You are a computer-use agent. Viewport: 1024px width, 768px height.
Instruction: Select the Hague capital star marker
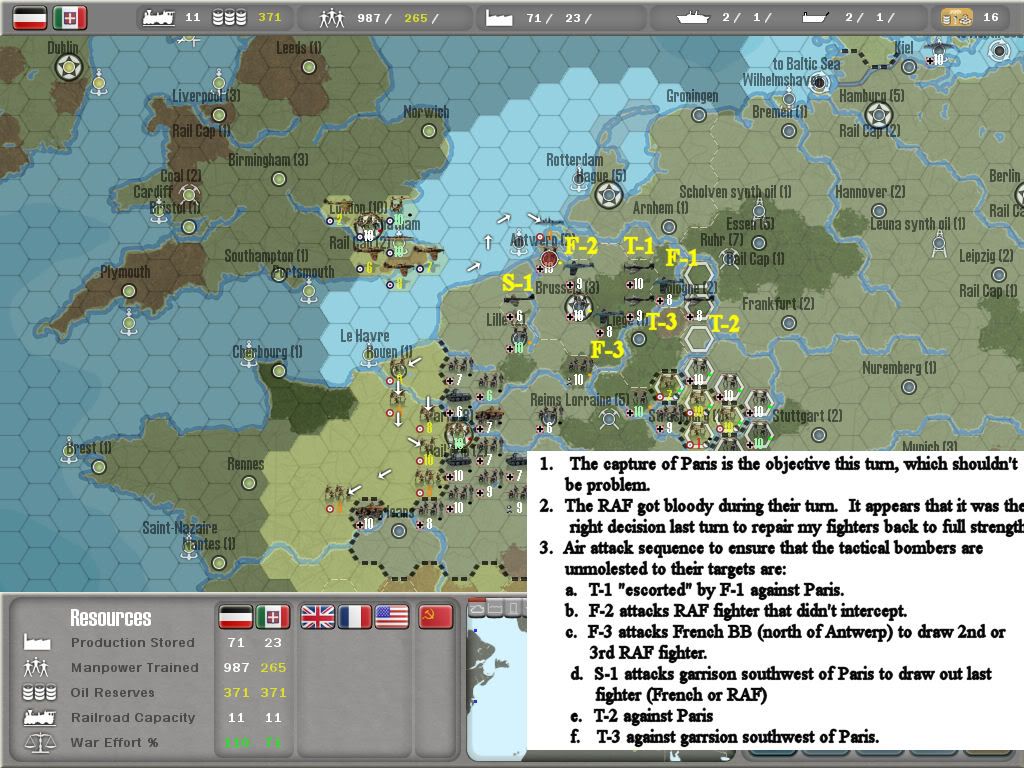click(x=609, y=194)
